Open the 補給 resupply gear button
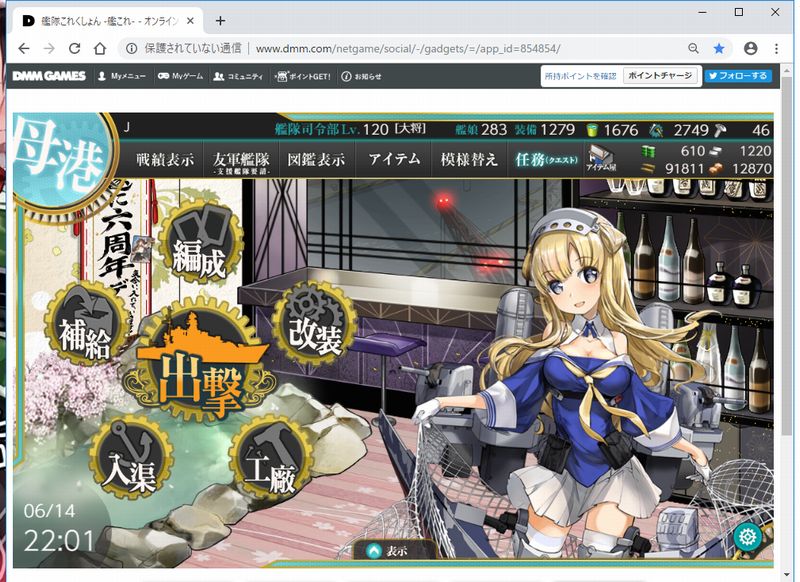This screenshot has width=800, height=582. coord(86,322)
